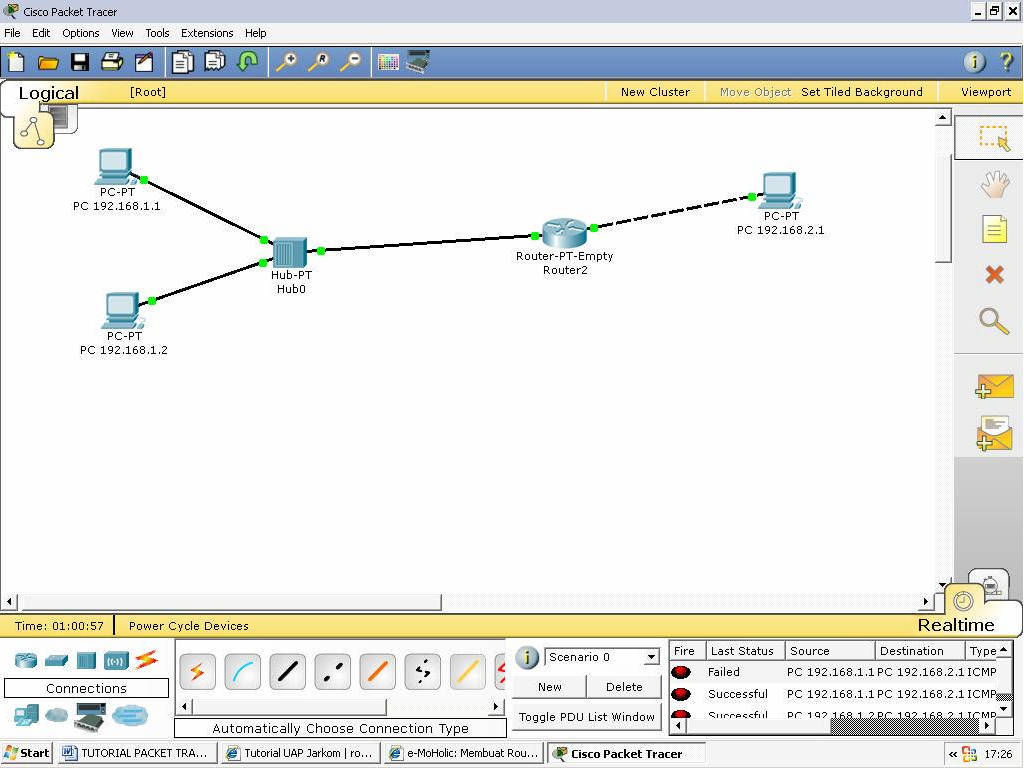Click the Print icon in the toolbar

pyautogui.click(x=112, y=62)
